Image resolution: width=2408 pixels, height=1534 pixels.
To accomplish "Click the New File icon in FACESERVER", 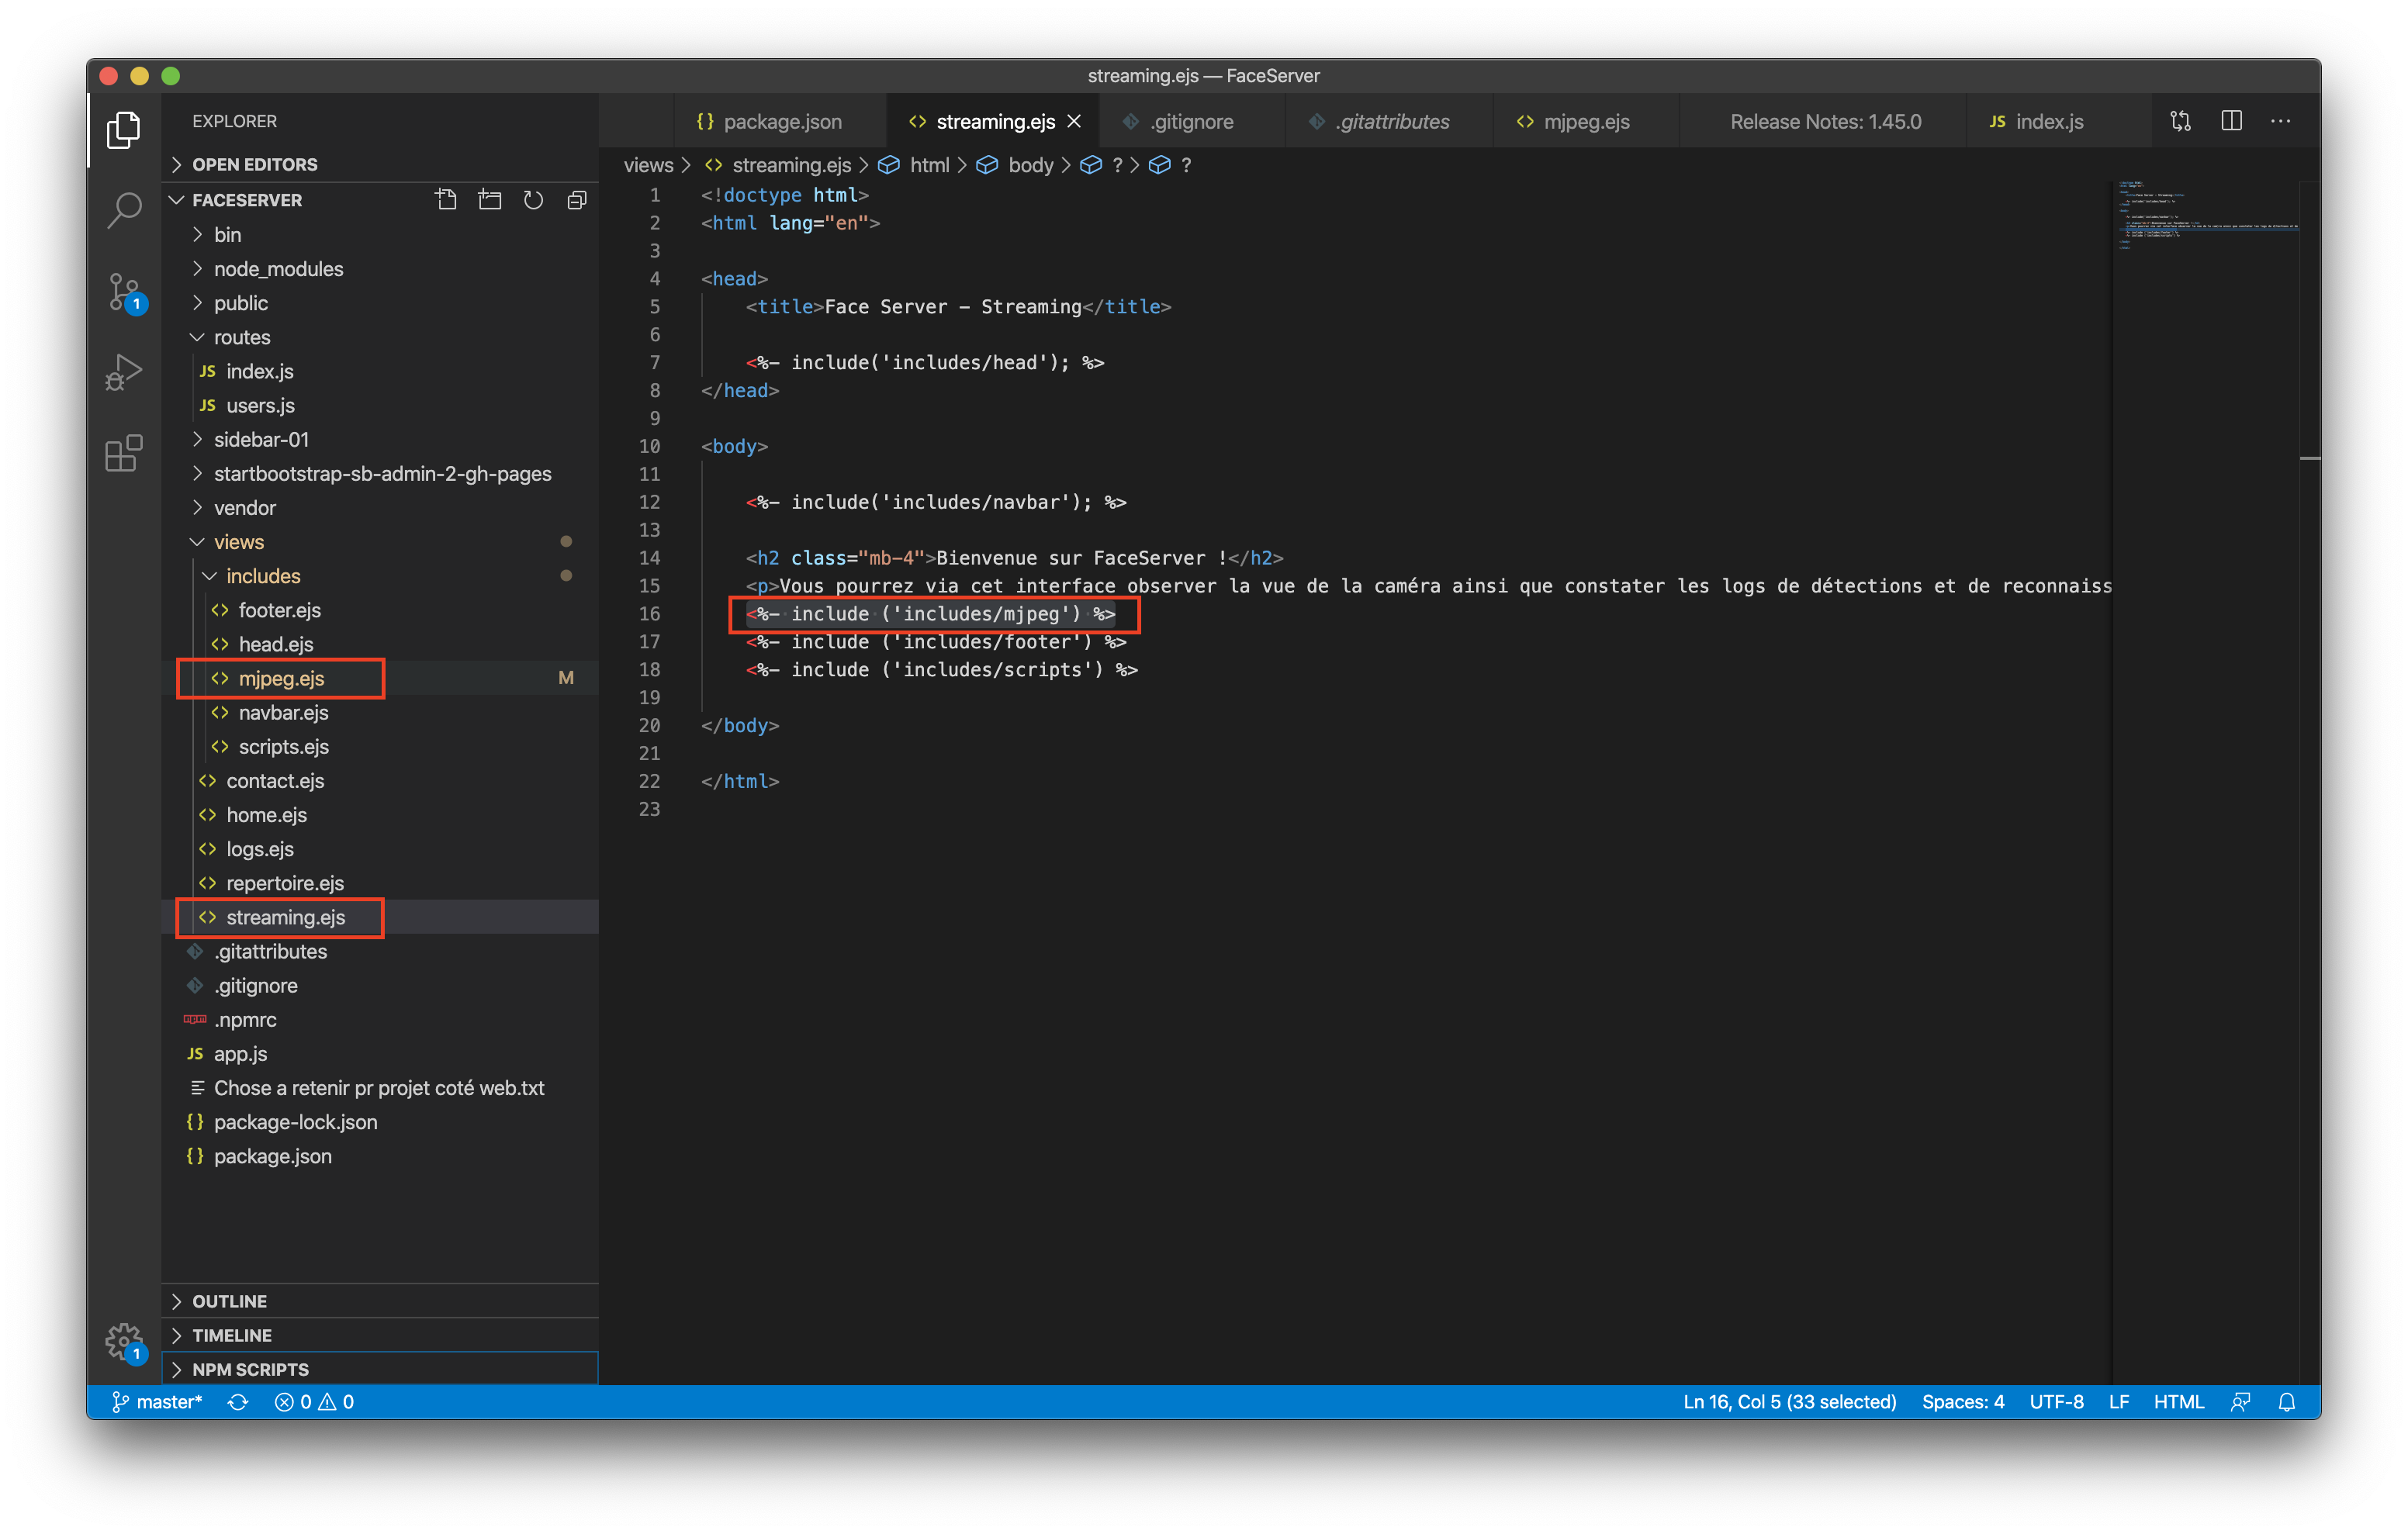I will tap(446, 200).
